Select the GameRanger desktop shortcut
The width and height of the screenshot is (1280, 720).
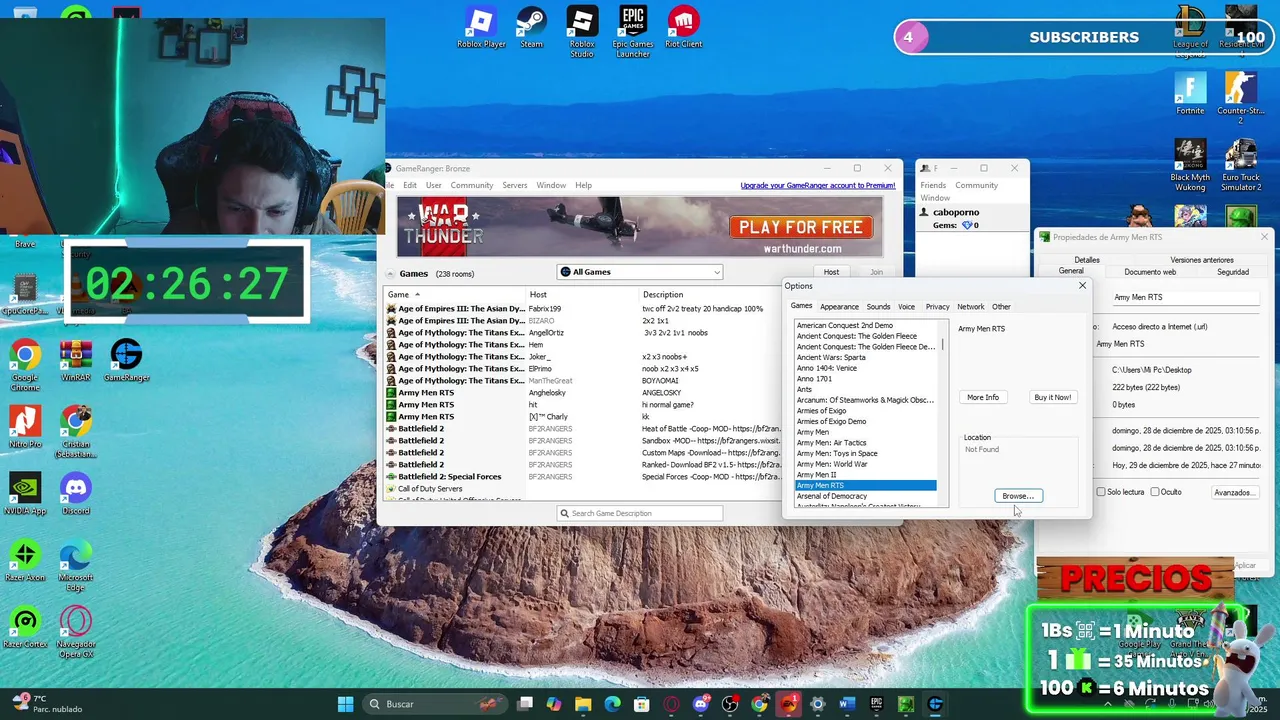126,361
